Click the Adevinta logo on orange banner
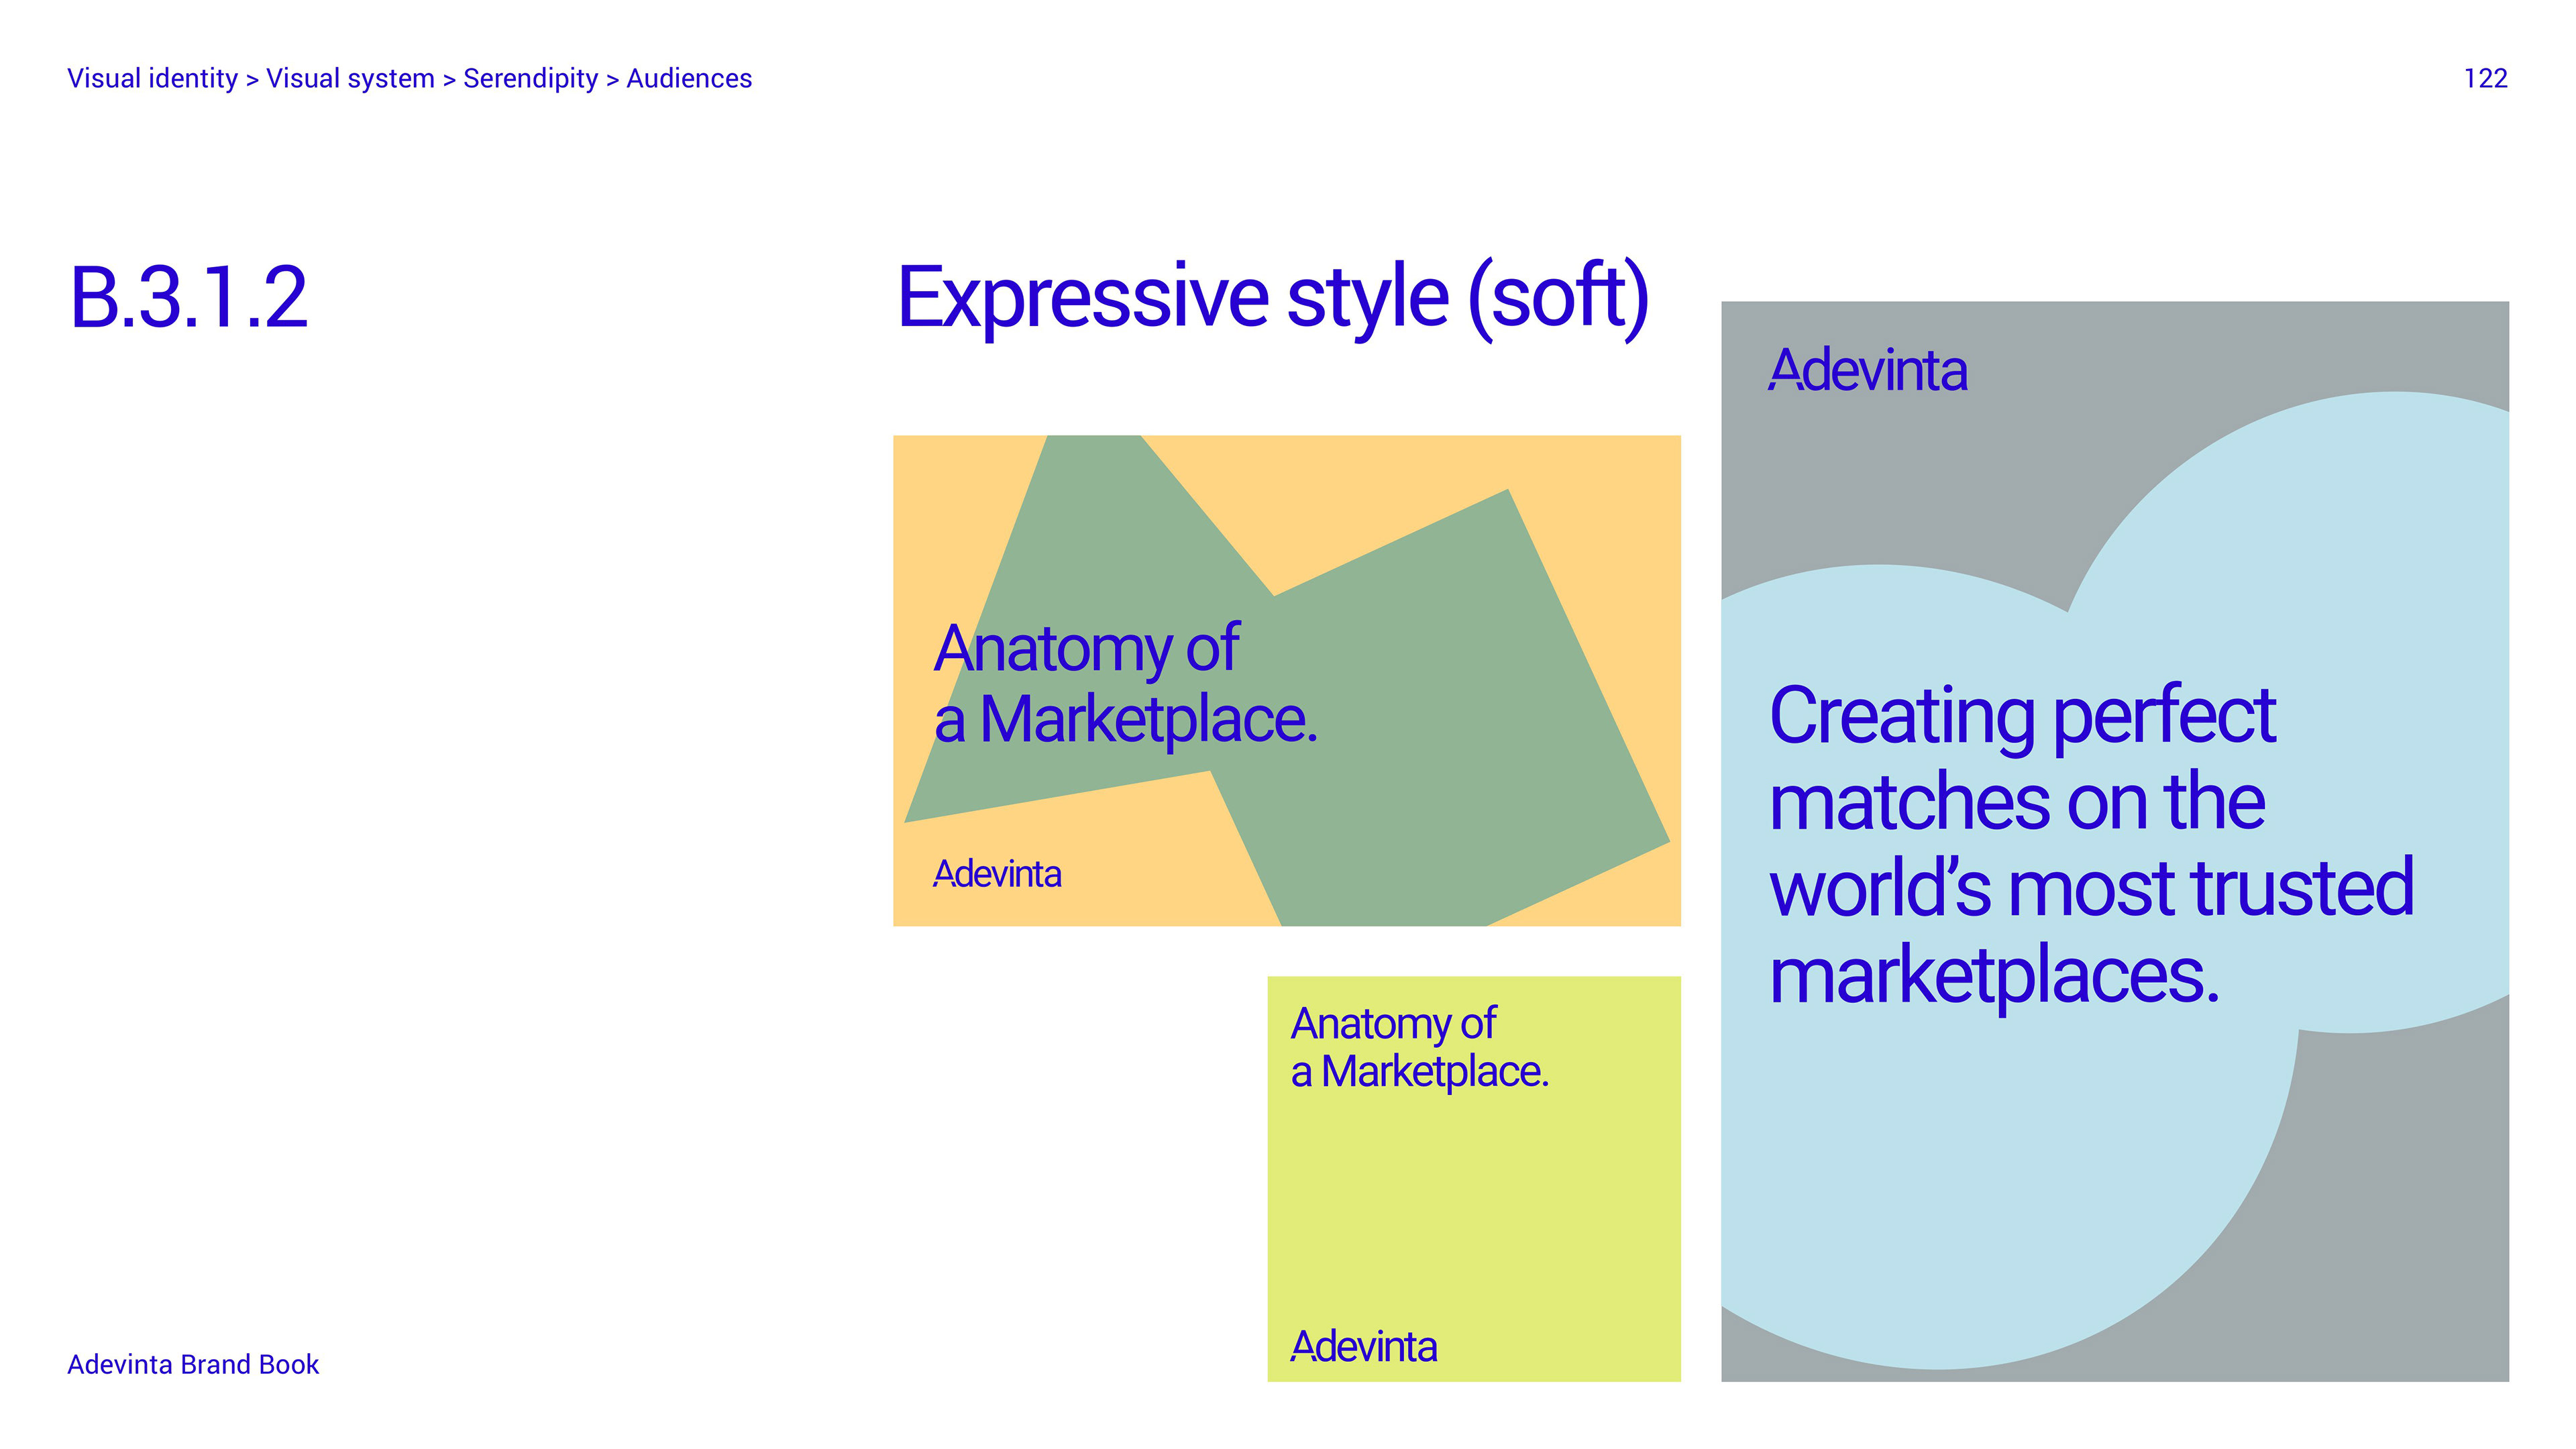Screen dimensions: 2576x1449 [x=997, y=874]
